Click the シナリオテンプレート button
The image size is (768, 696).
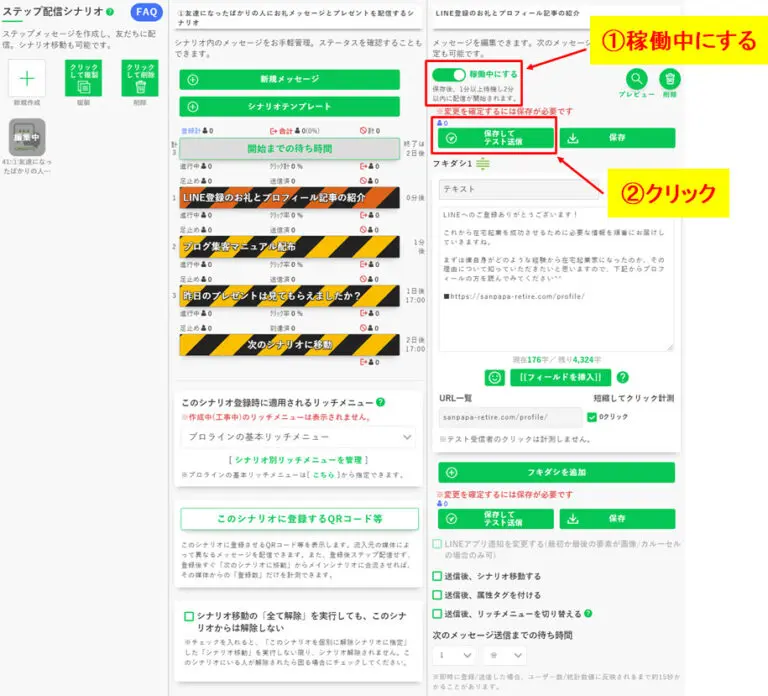click(x=289, y=106)
